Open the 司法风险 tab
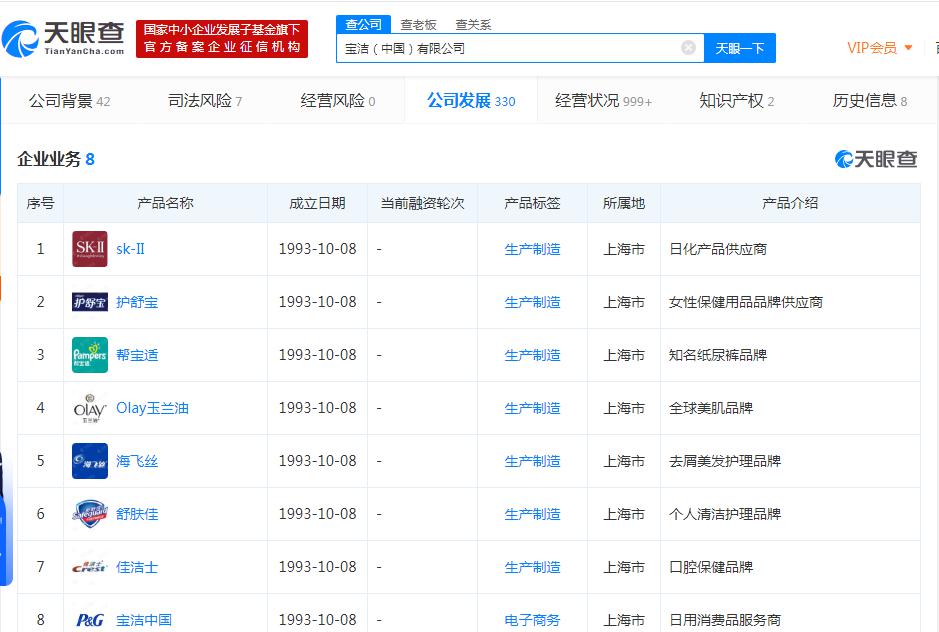 point(205,101)
